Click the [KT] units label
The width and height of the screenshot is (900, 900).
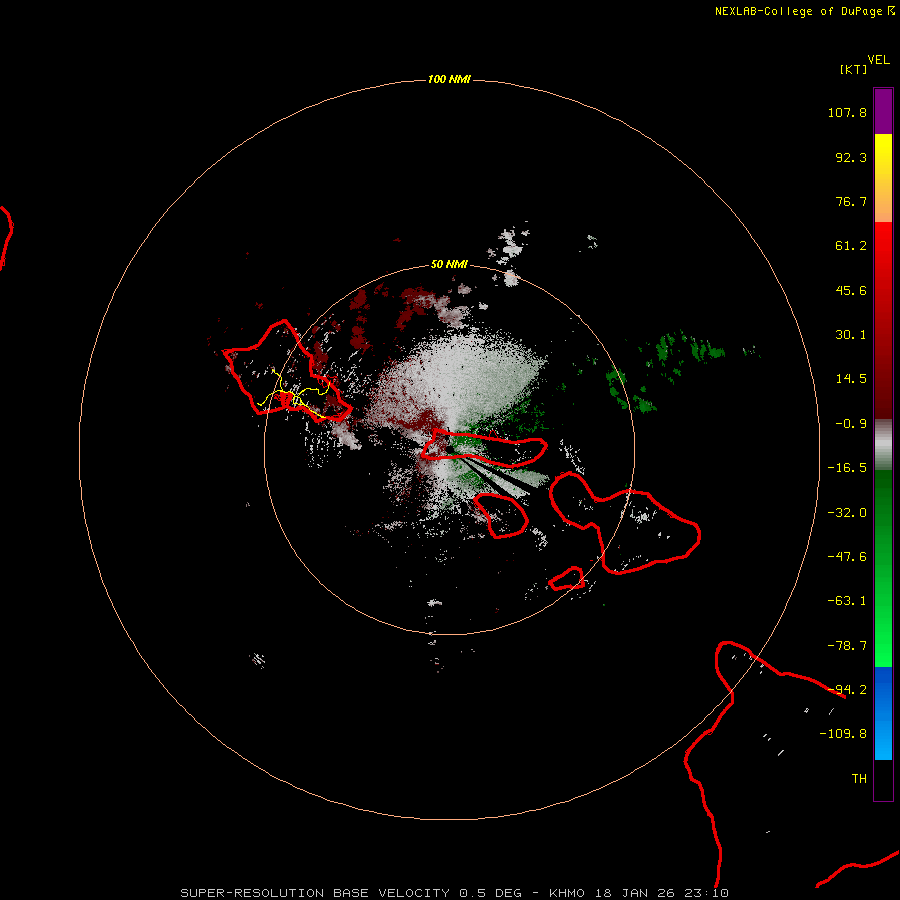click(x=854, y=69)
